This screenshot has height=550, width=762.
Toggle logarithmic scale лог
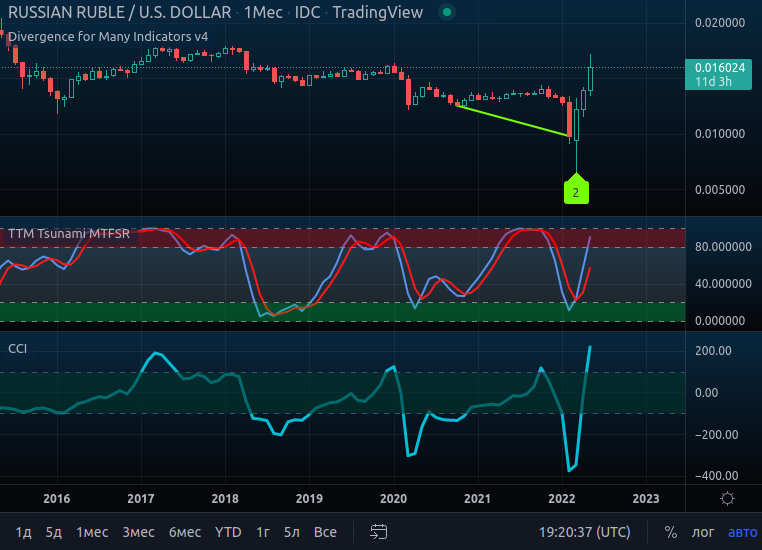coord(703,533)
